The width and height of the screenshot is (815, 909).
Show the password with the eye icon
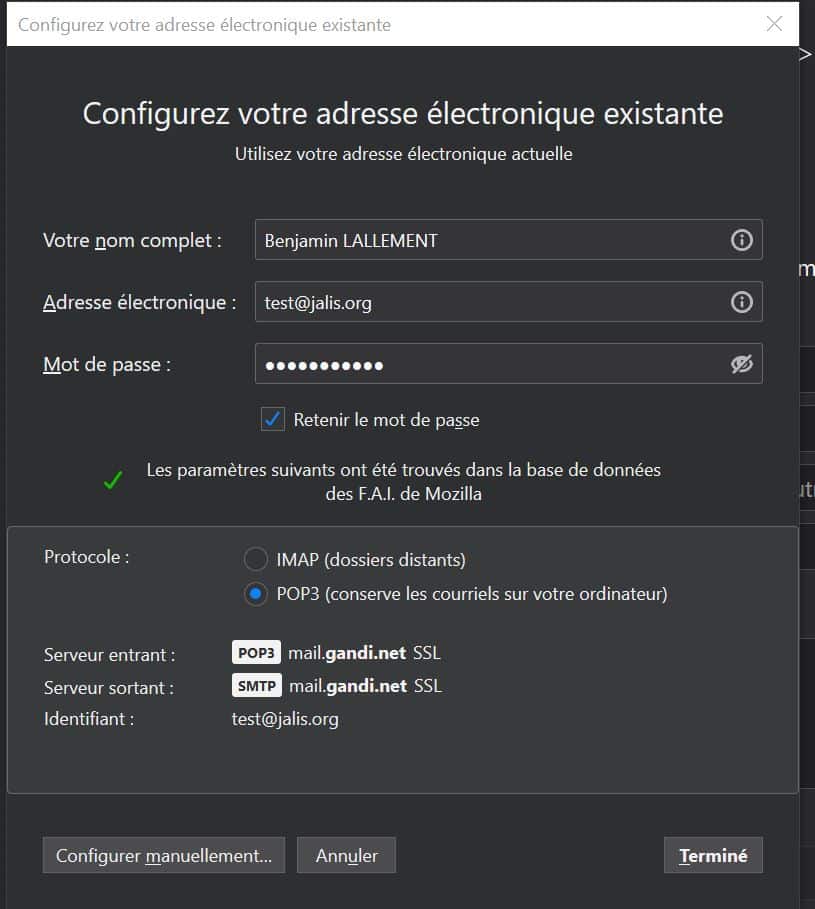(x=741, y=364)
